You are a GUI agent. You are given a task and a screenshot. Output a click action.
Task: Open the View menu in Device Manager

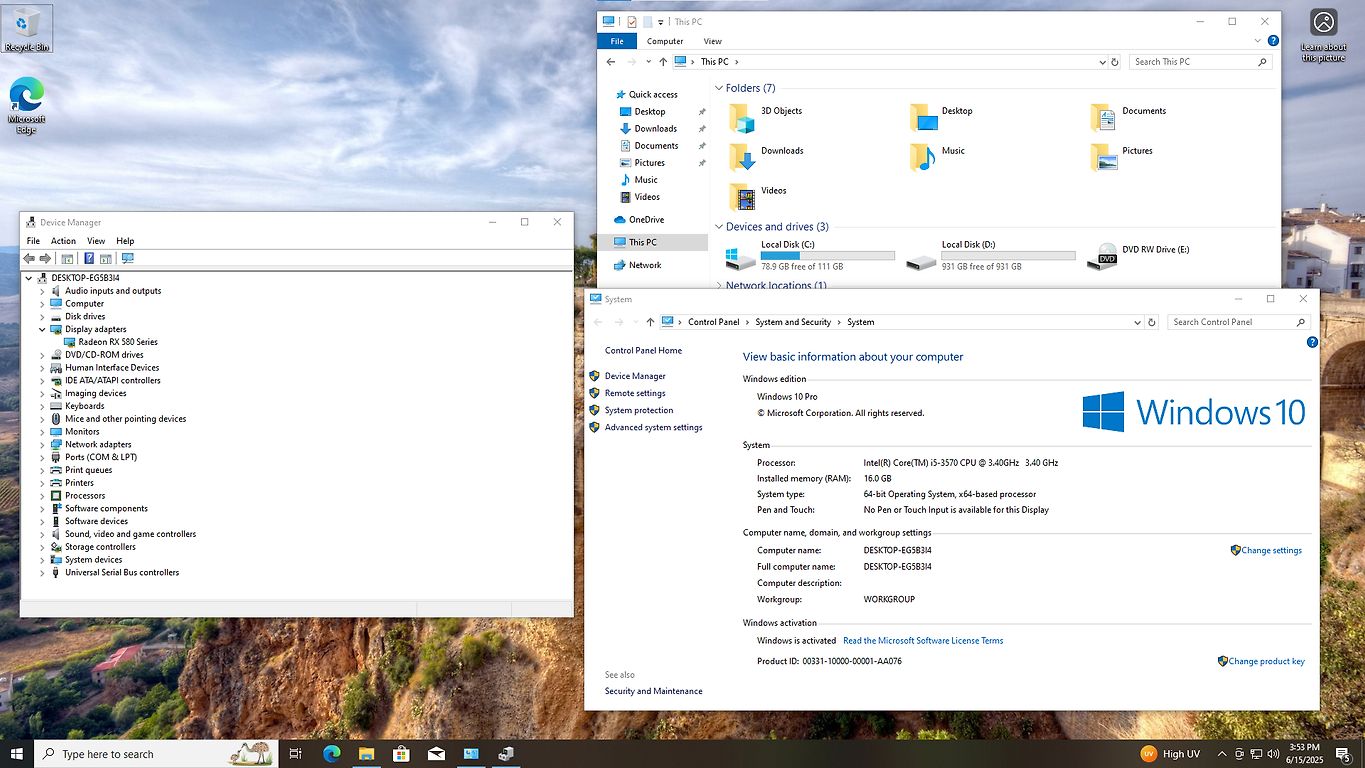[x=96, y=241]
